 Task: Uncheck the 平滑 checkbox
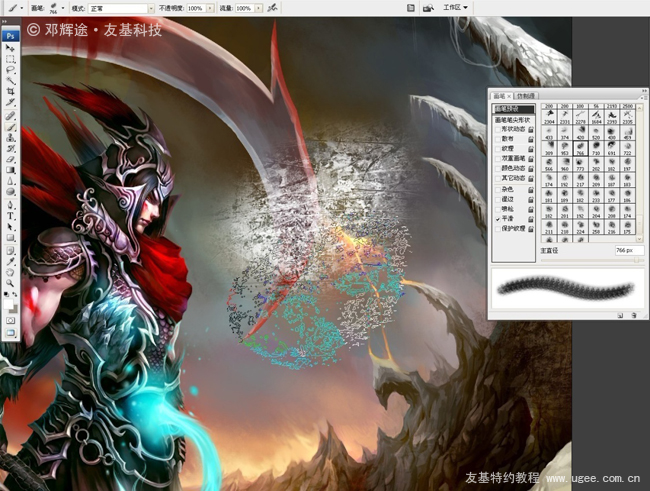point(498,219)
